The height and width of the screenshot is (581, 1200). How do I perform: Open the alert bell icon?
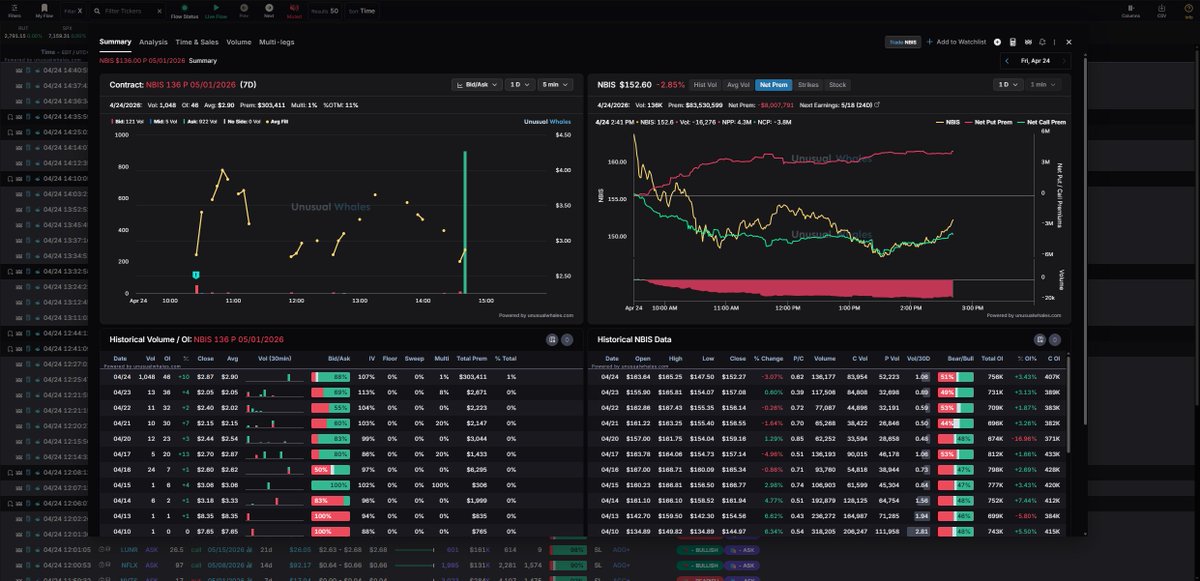(1043, 42)
